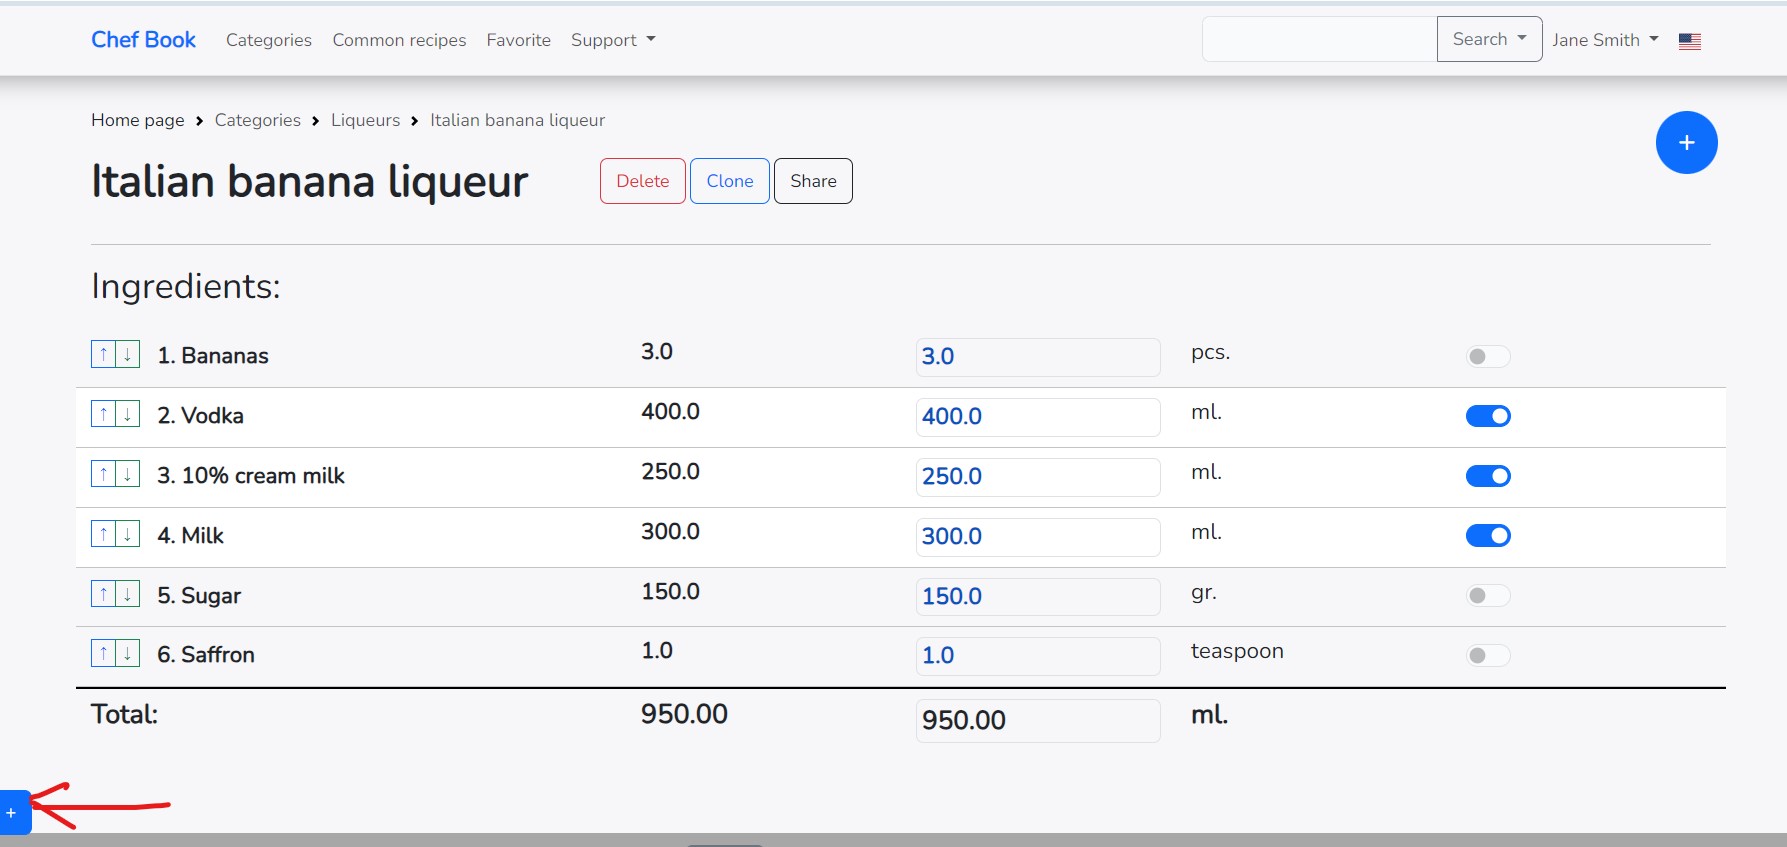Click the Liqueurs breadcrumb link
The height and width of the screenshot is (847, 1787).
click(365, 120)
